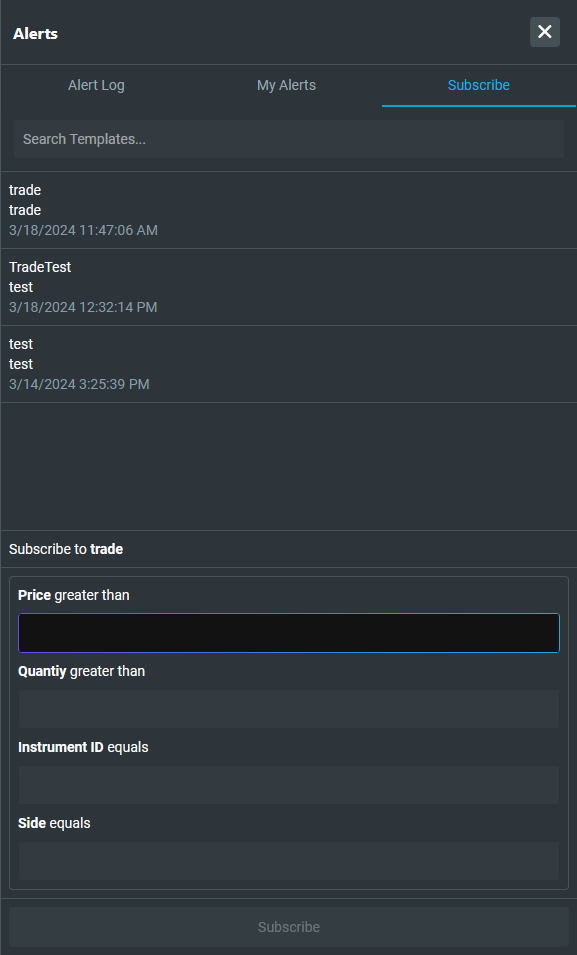
Task: Click the Subscribe button at bottom
Action: coord(289,927)
